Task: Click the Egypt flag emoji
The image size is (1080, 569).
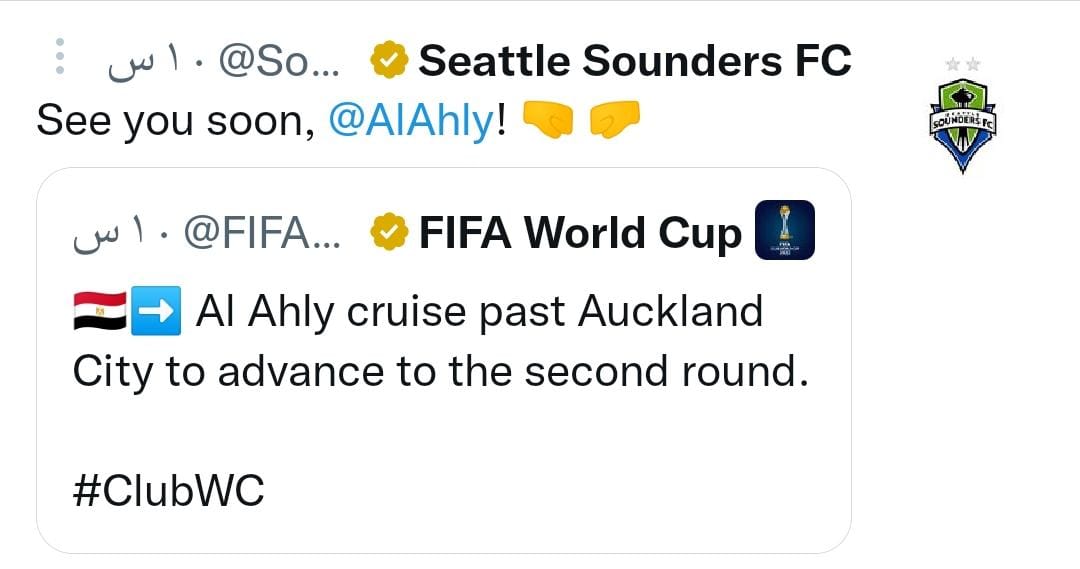Action: (x=98, y=312)
